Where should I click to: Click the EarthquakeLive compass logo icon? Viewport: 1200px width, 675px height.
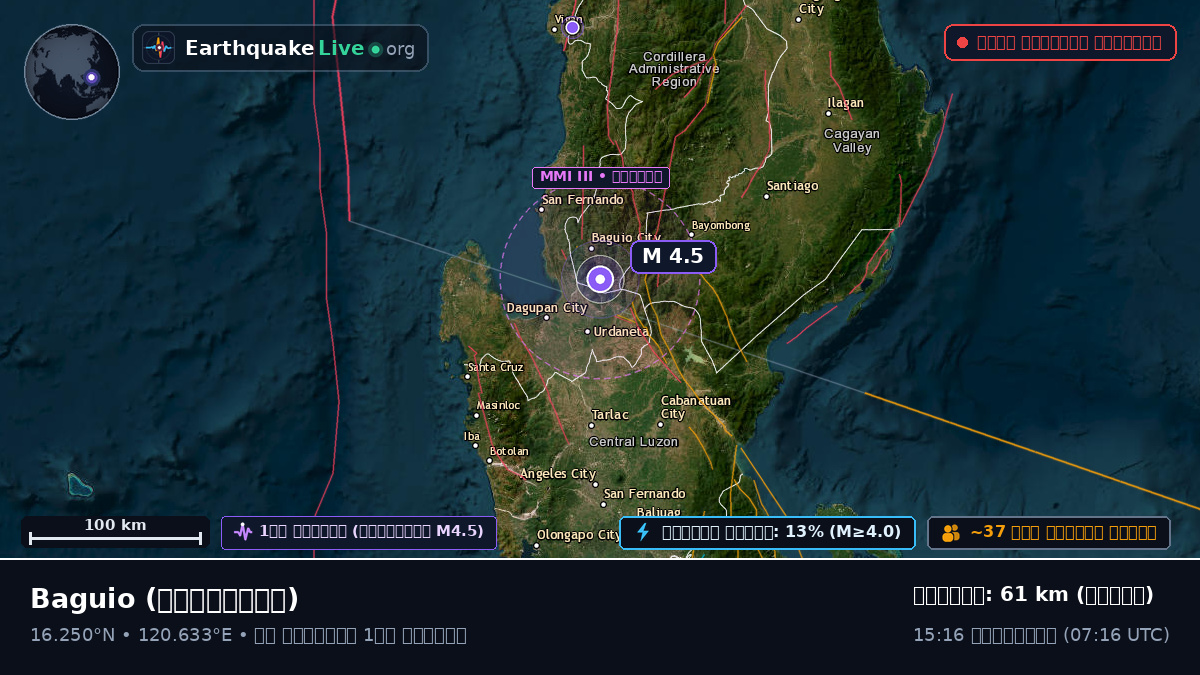(159, 48)
